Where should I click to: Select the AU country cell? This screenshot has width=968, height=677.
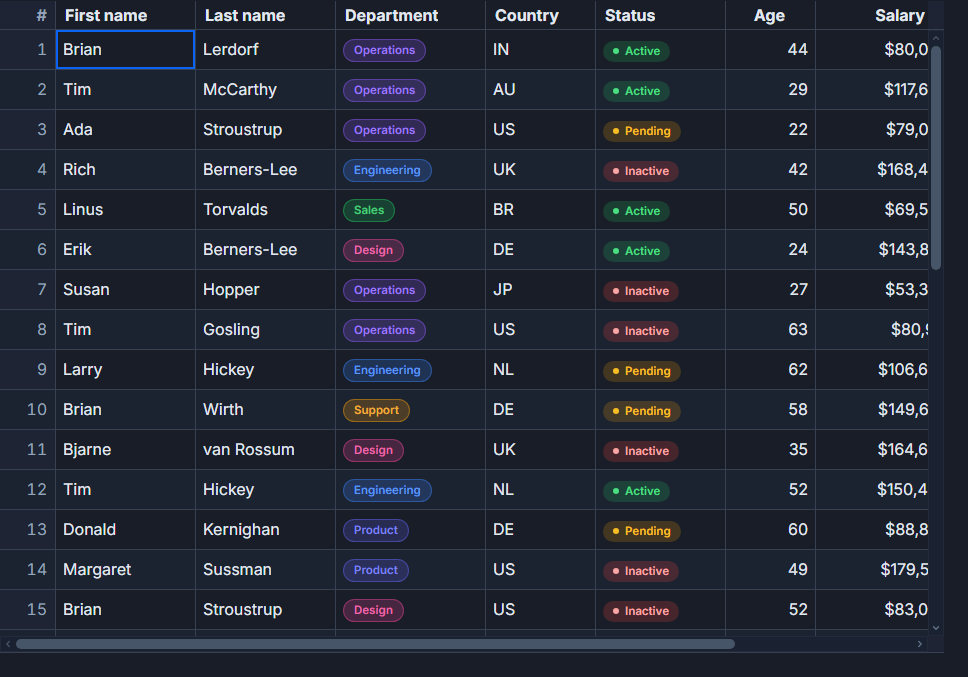click(541, 89)
